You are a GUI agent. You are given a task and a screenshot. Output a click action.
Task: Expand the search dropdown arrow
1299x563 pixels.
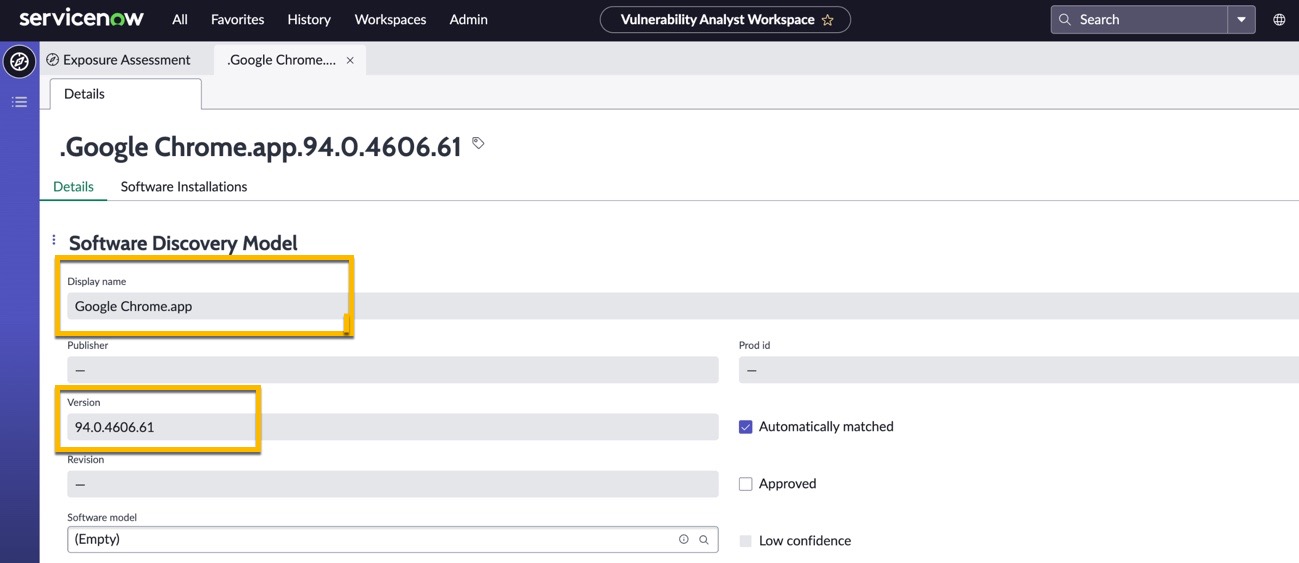(1242, 20)
